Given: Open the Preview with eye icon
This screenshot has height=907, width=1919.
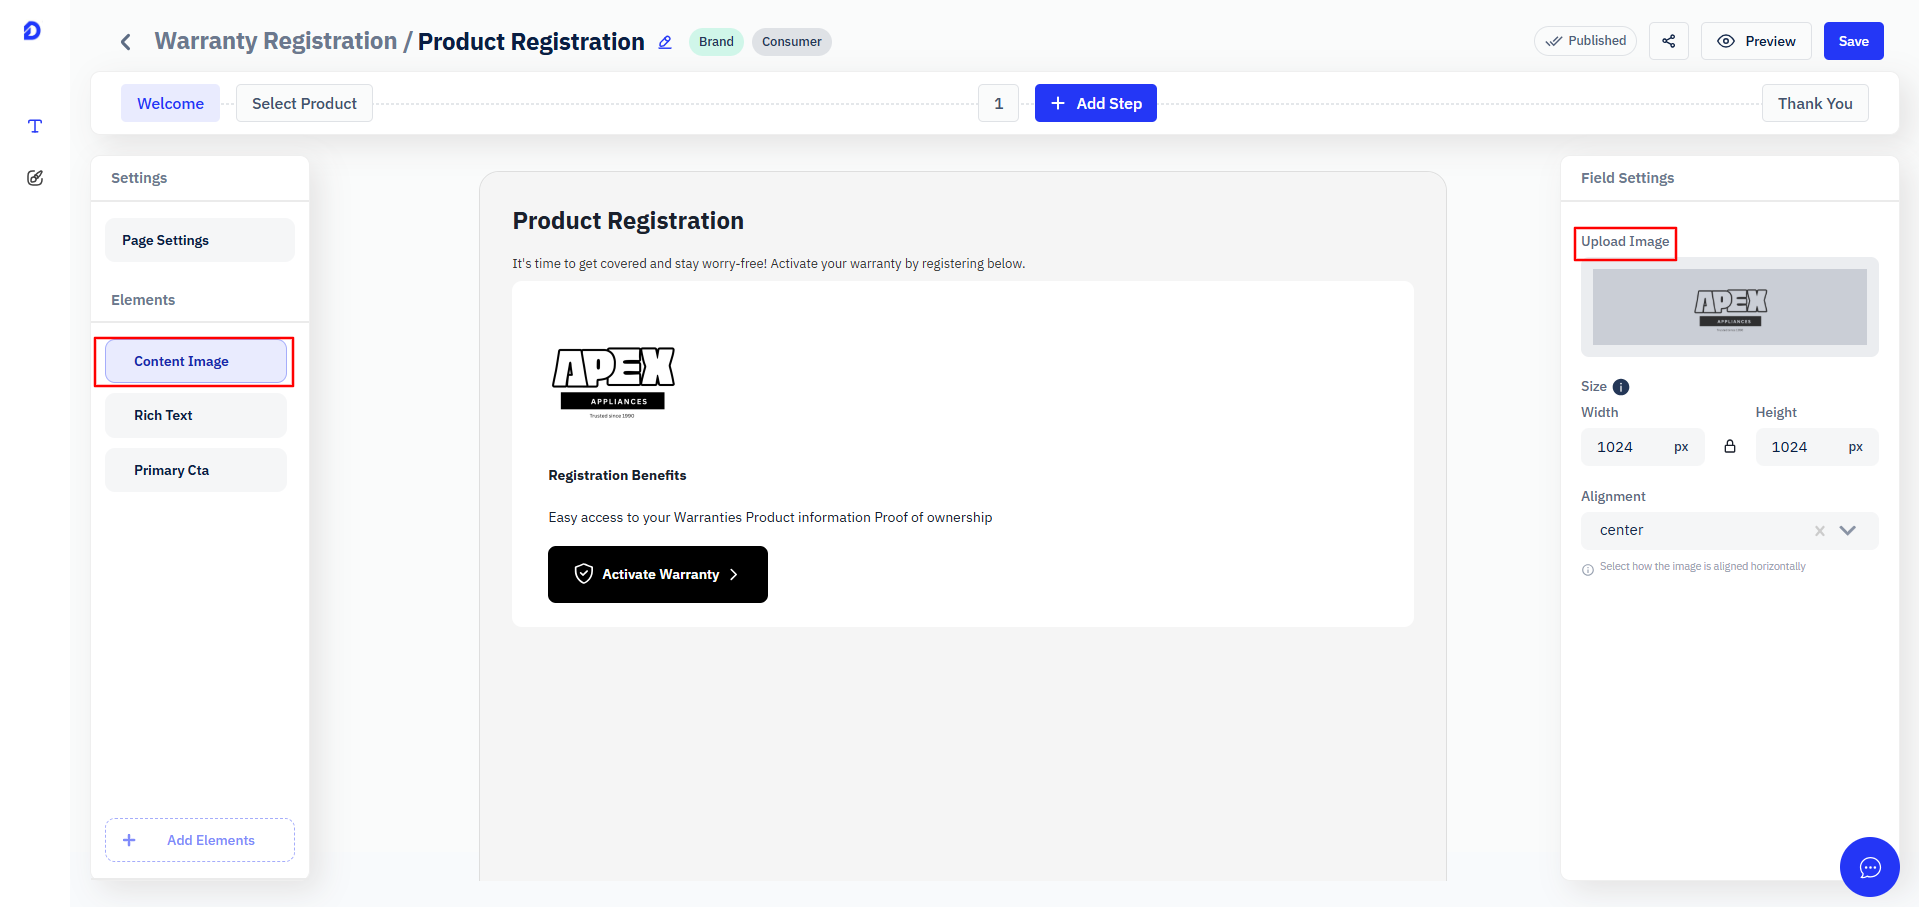Looking at the screenshot, I should pyautogui.click(x=1756, y=41).
